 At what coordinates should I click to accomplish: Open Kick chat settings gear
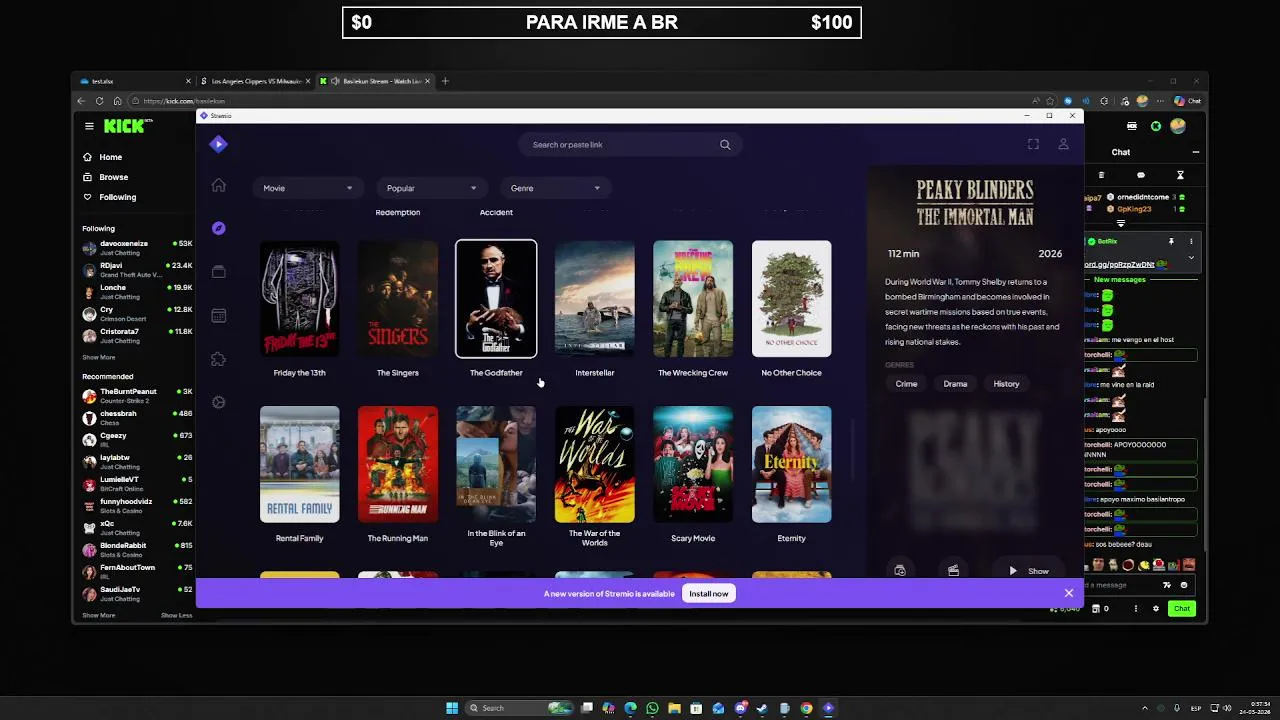tap(1156, 608)
